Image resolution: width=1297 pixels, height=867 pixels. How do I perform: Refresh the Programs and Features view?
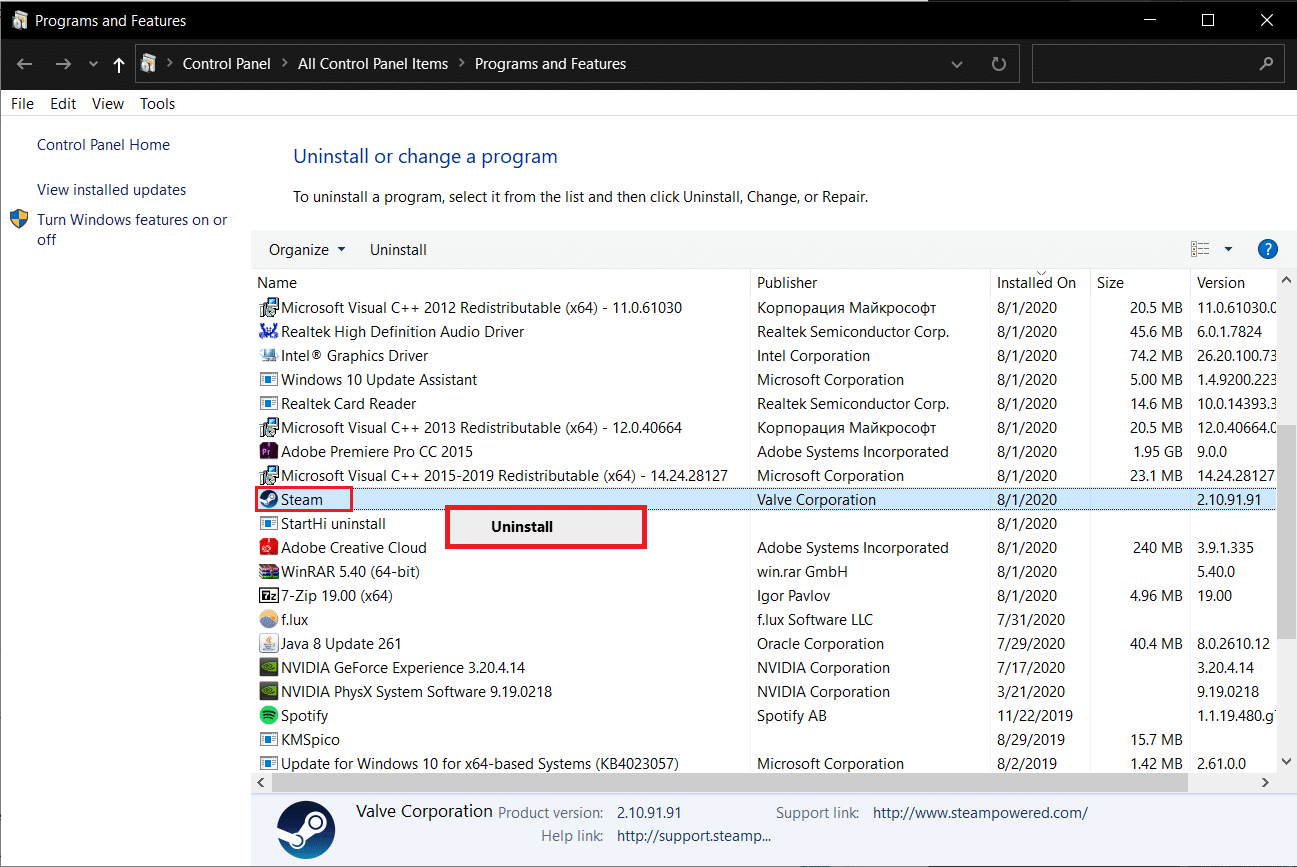(x=998, y=64)
